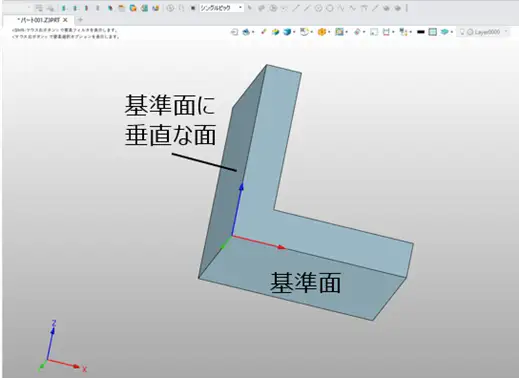Click the red X axis arrow on the model origin

click(258, 242)
